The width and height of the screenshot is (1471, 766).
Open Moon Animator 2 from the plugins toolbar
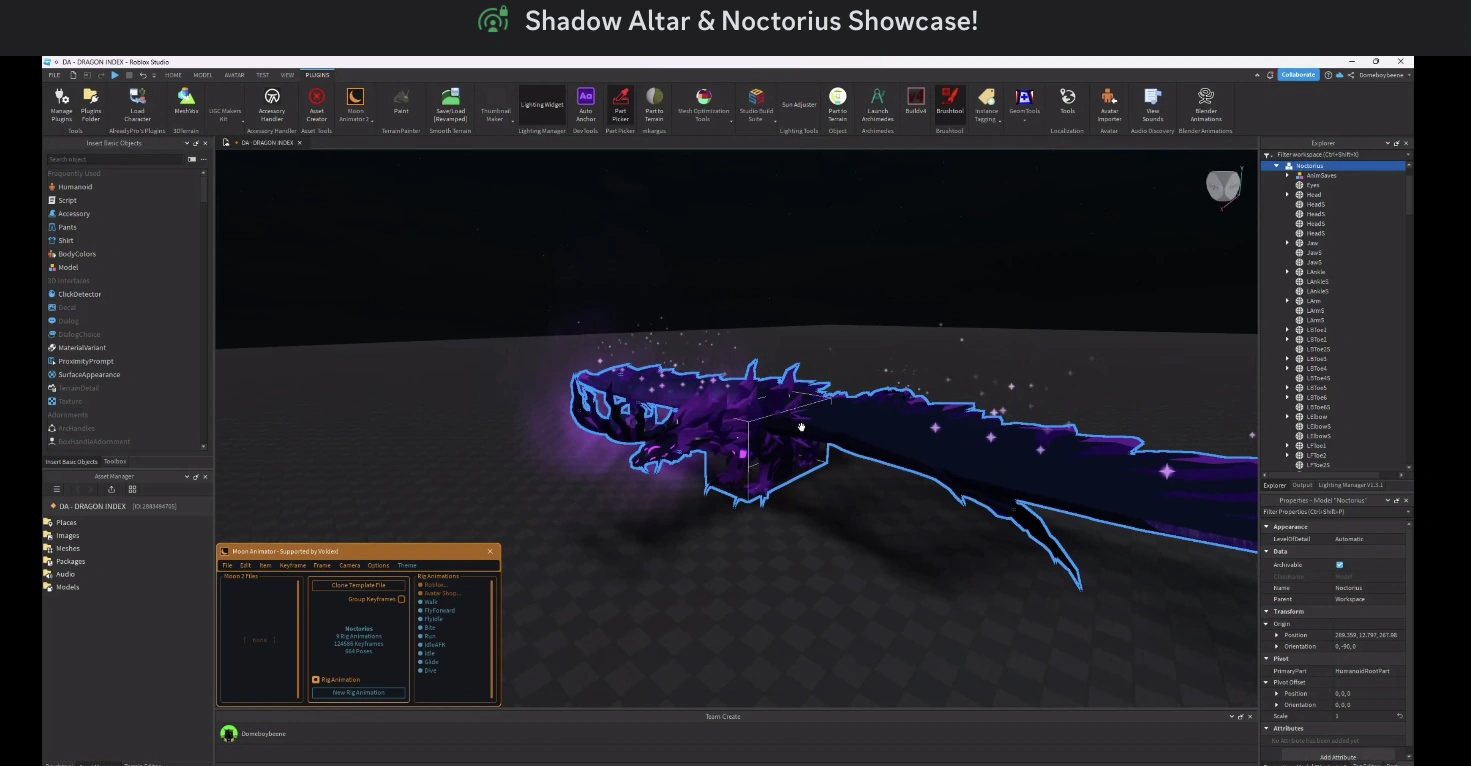(356, 104)
